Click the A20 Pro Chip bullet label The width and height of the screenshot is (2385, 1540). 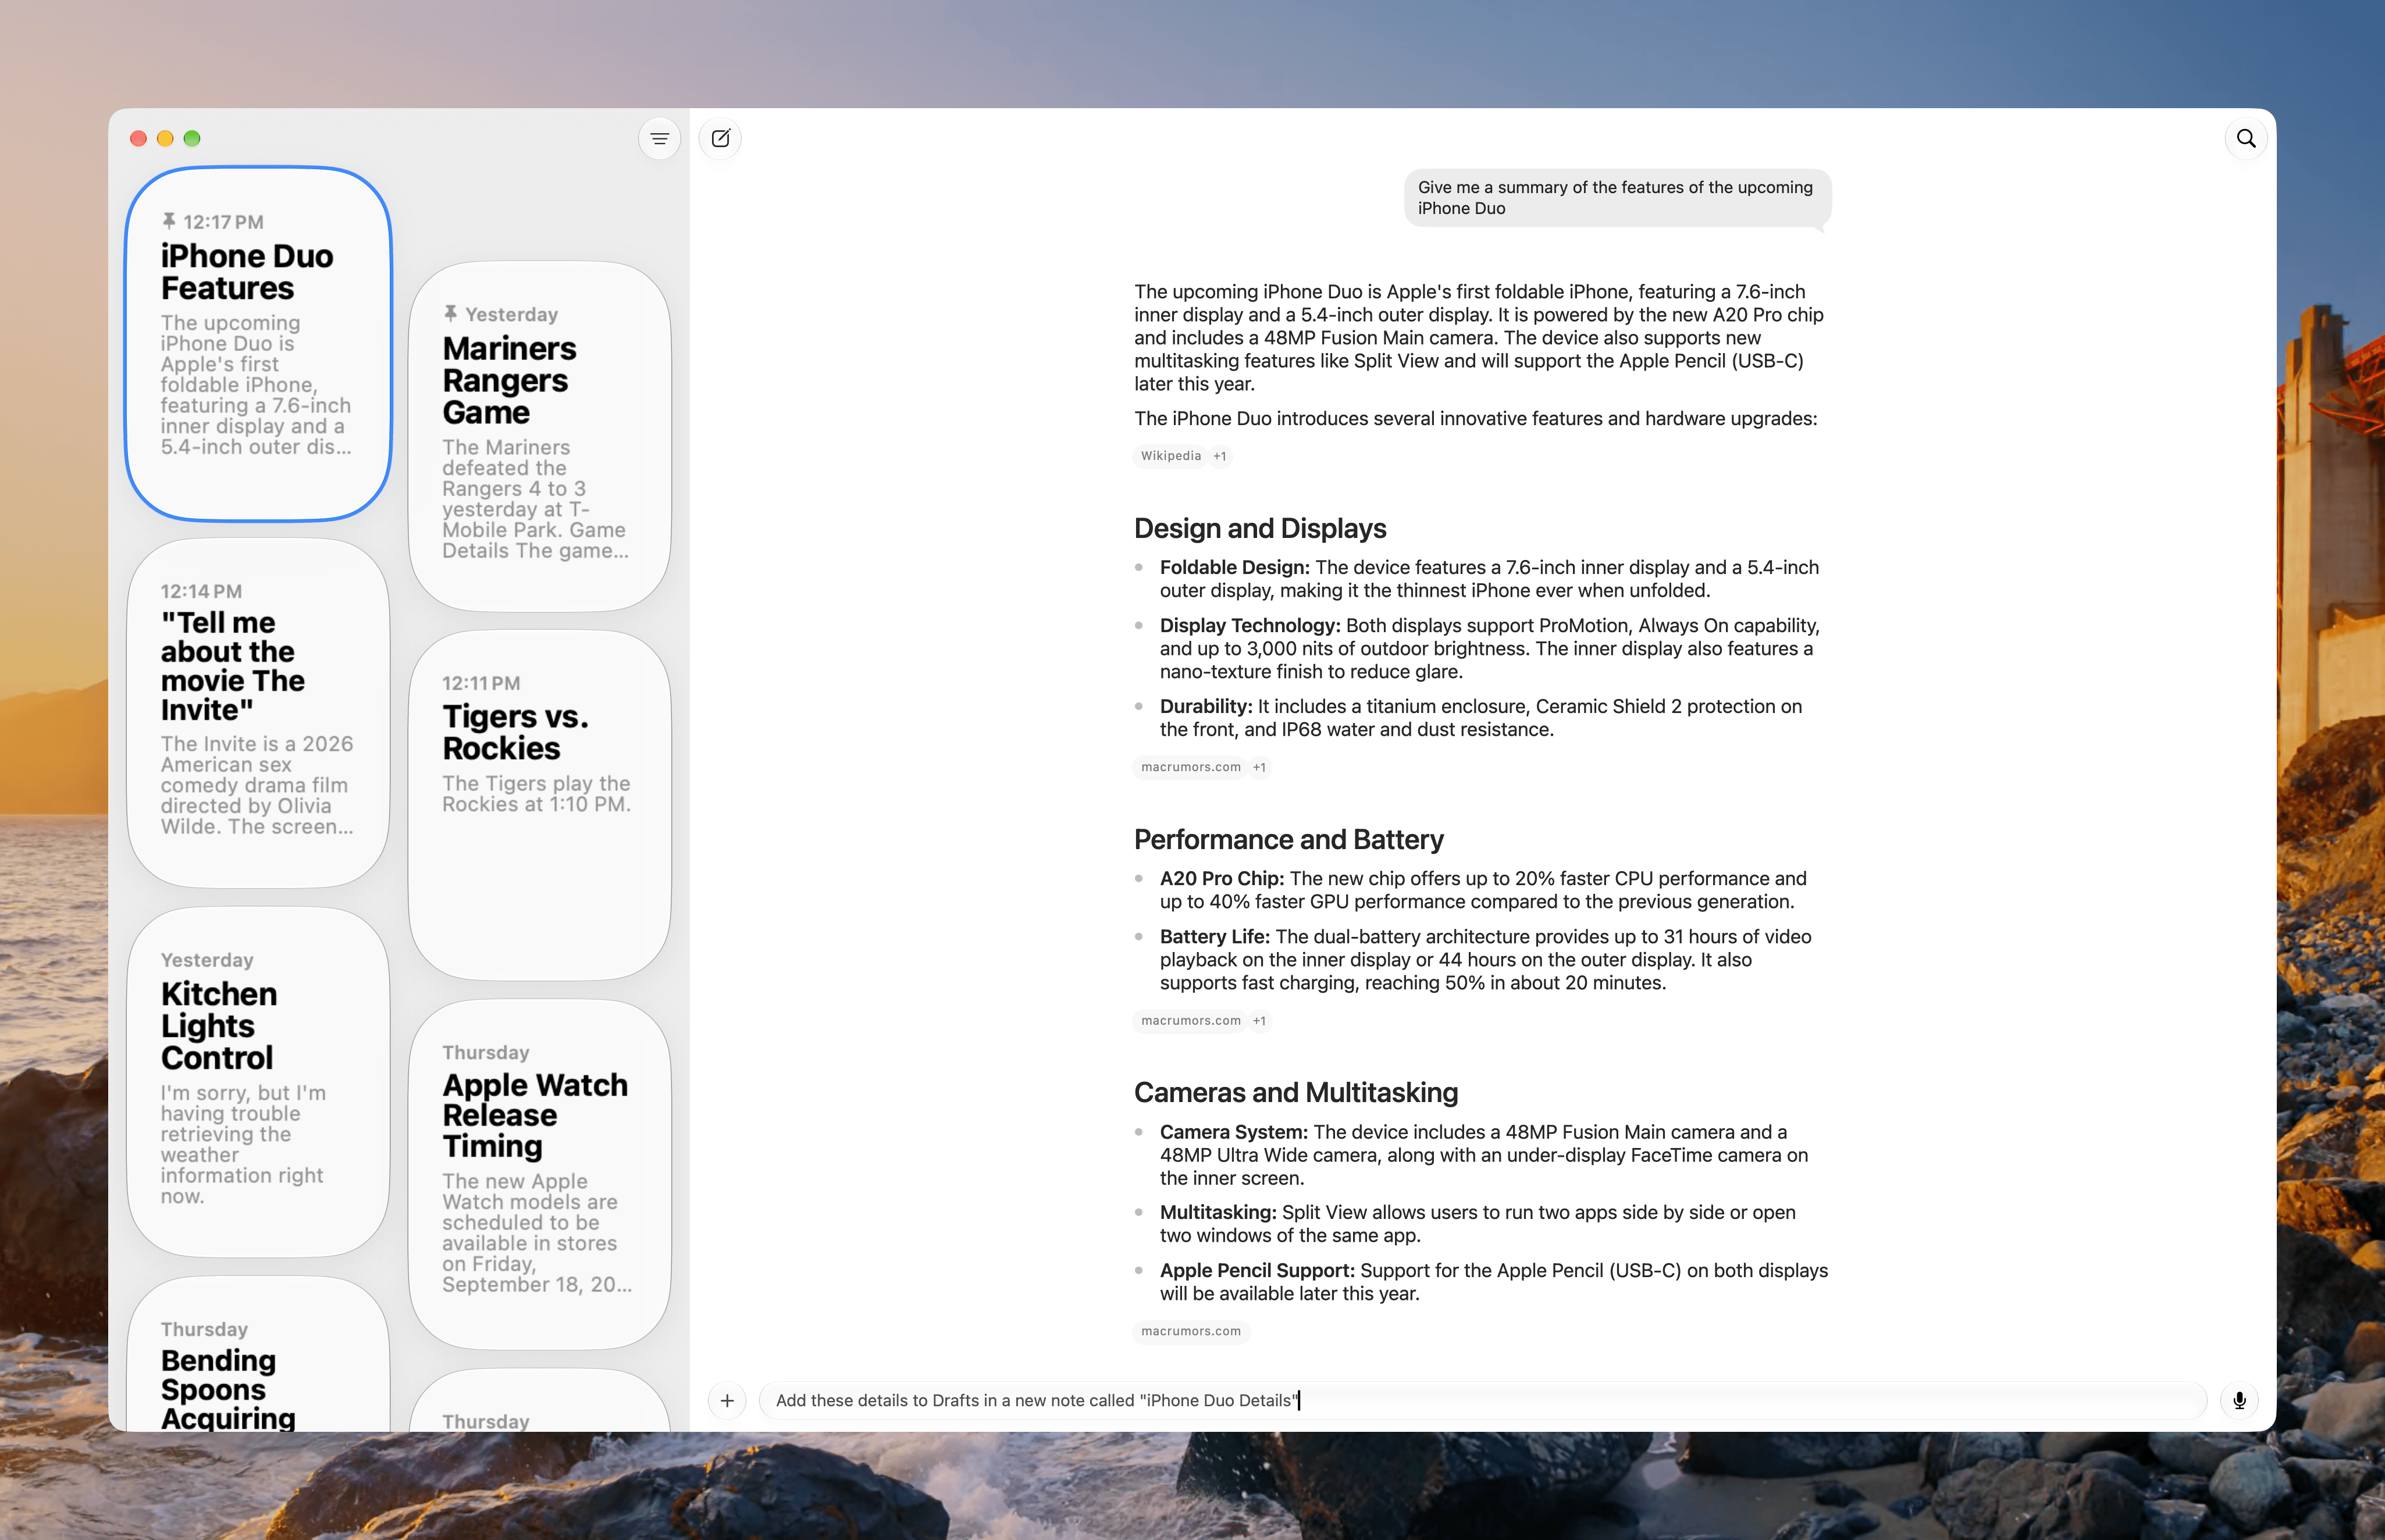pos(1222,878)
